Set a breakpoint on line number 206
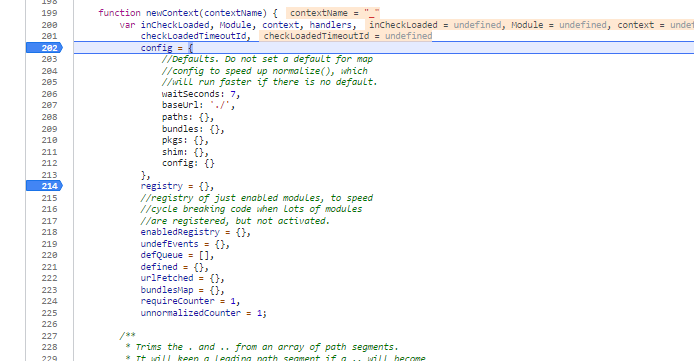694x361 pixels. tap(50, 94)
